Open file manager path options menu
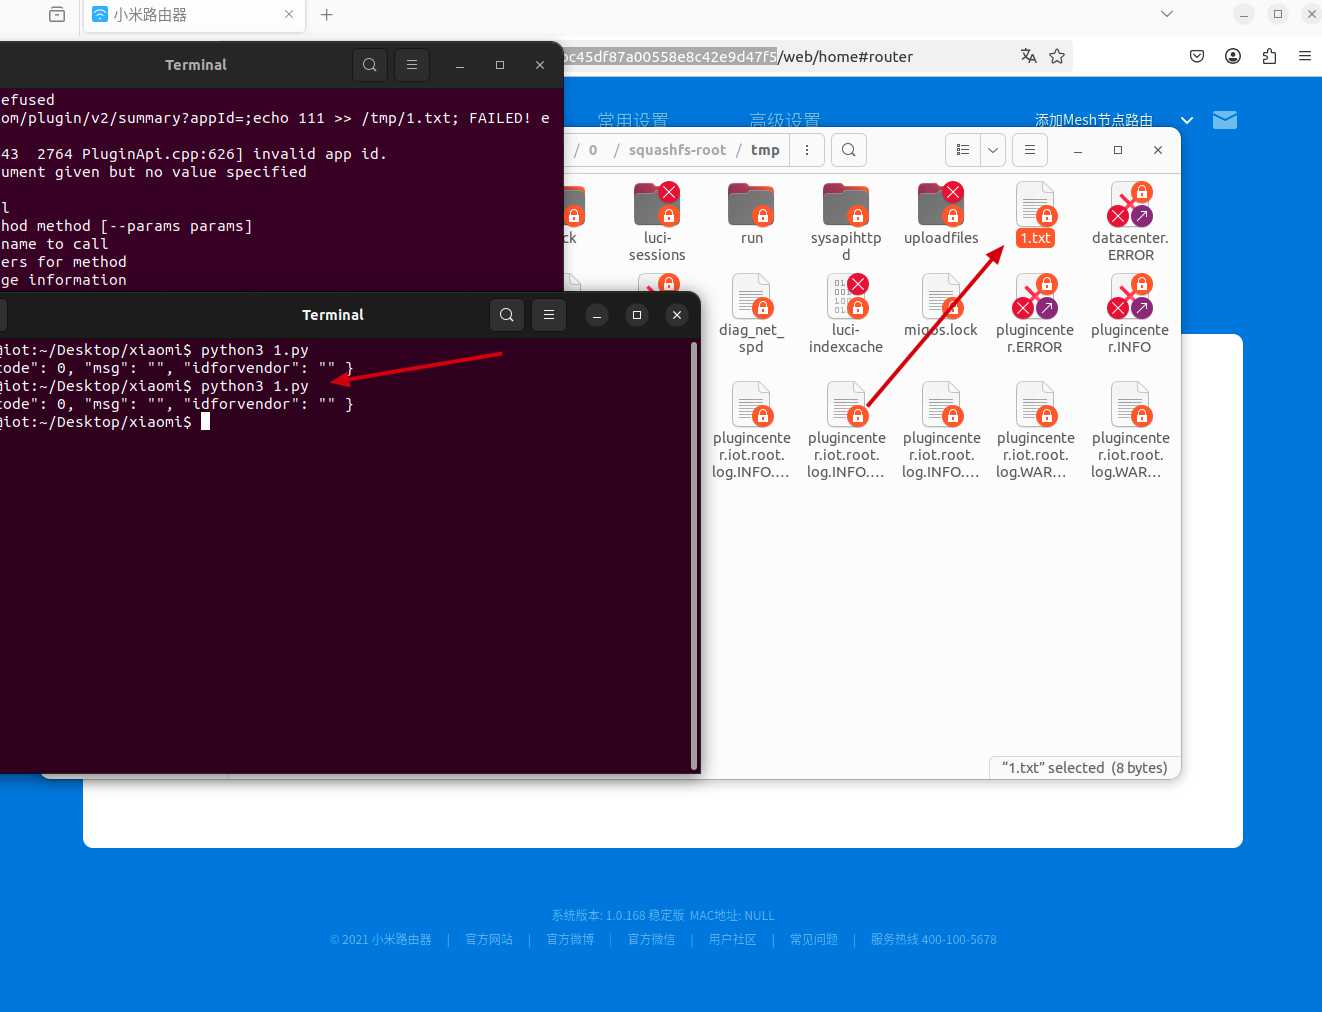 [x=807, y=150]
